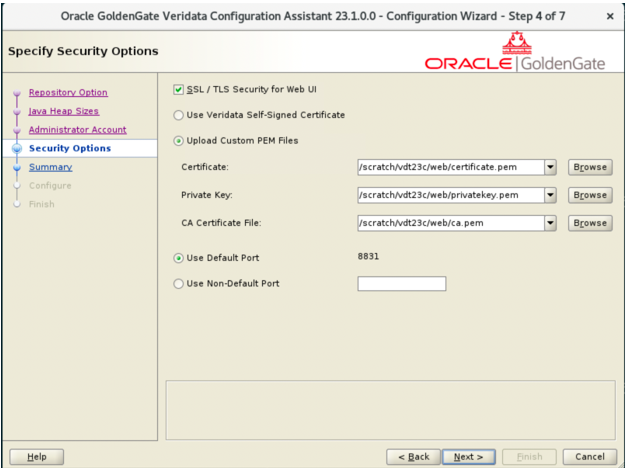The image size is (626, 473).
Task: Open the CA Certificate File dropdown arrow
Action: pos(550,223)
